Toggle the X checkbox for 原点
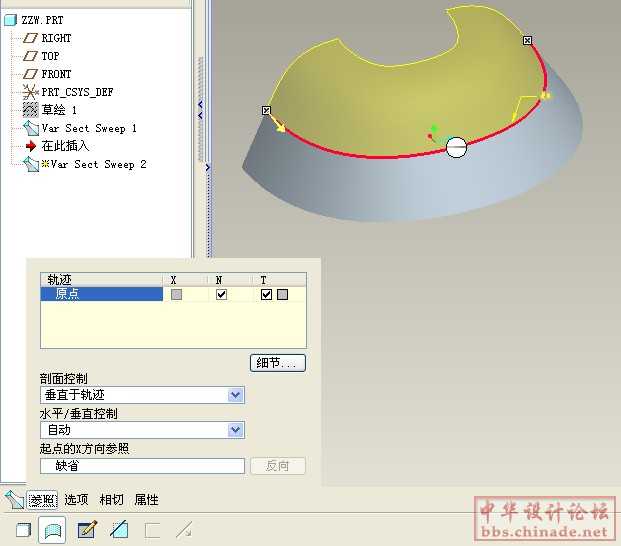The height and width of the screenshot is (546, 621). (x=176, y=294)
